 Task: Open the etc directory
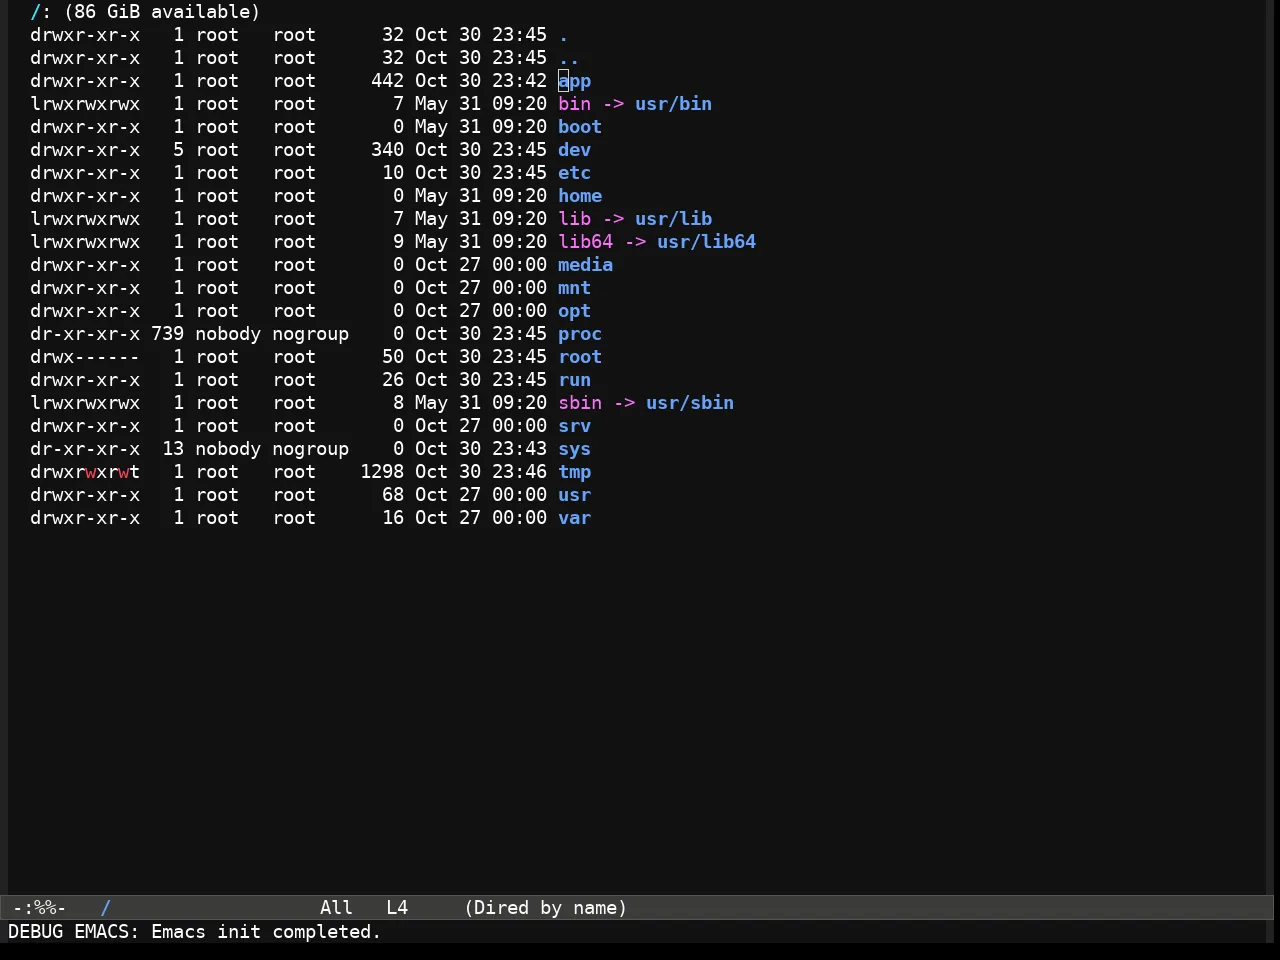575,173
